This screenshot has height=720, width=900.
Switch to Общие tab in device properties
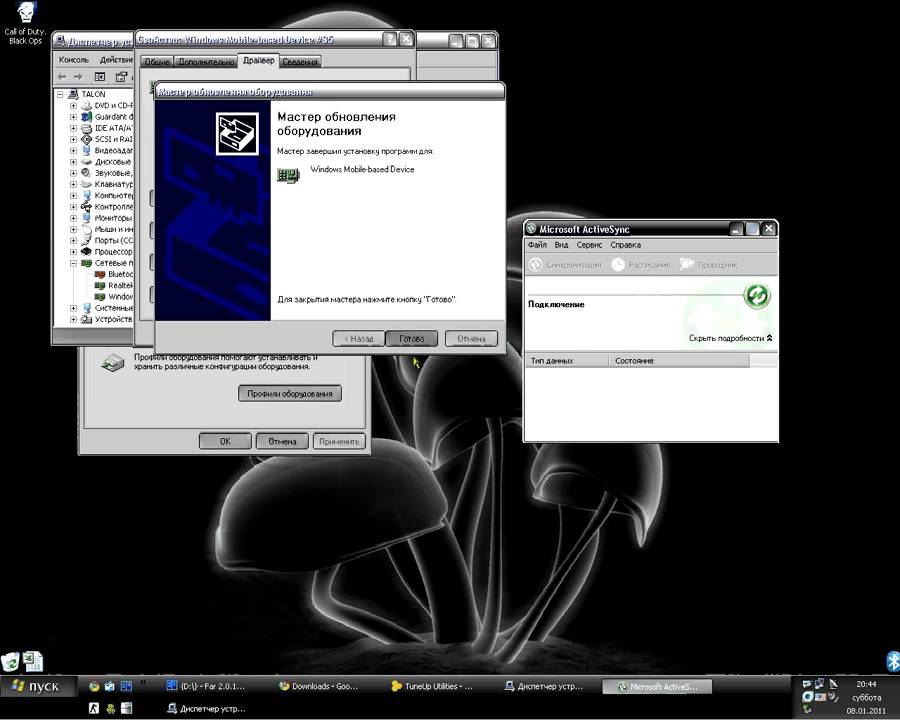(156, 62)
